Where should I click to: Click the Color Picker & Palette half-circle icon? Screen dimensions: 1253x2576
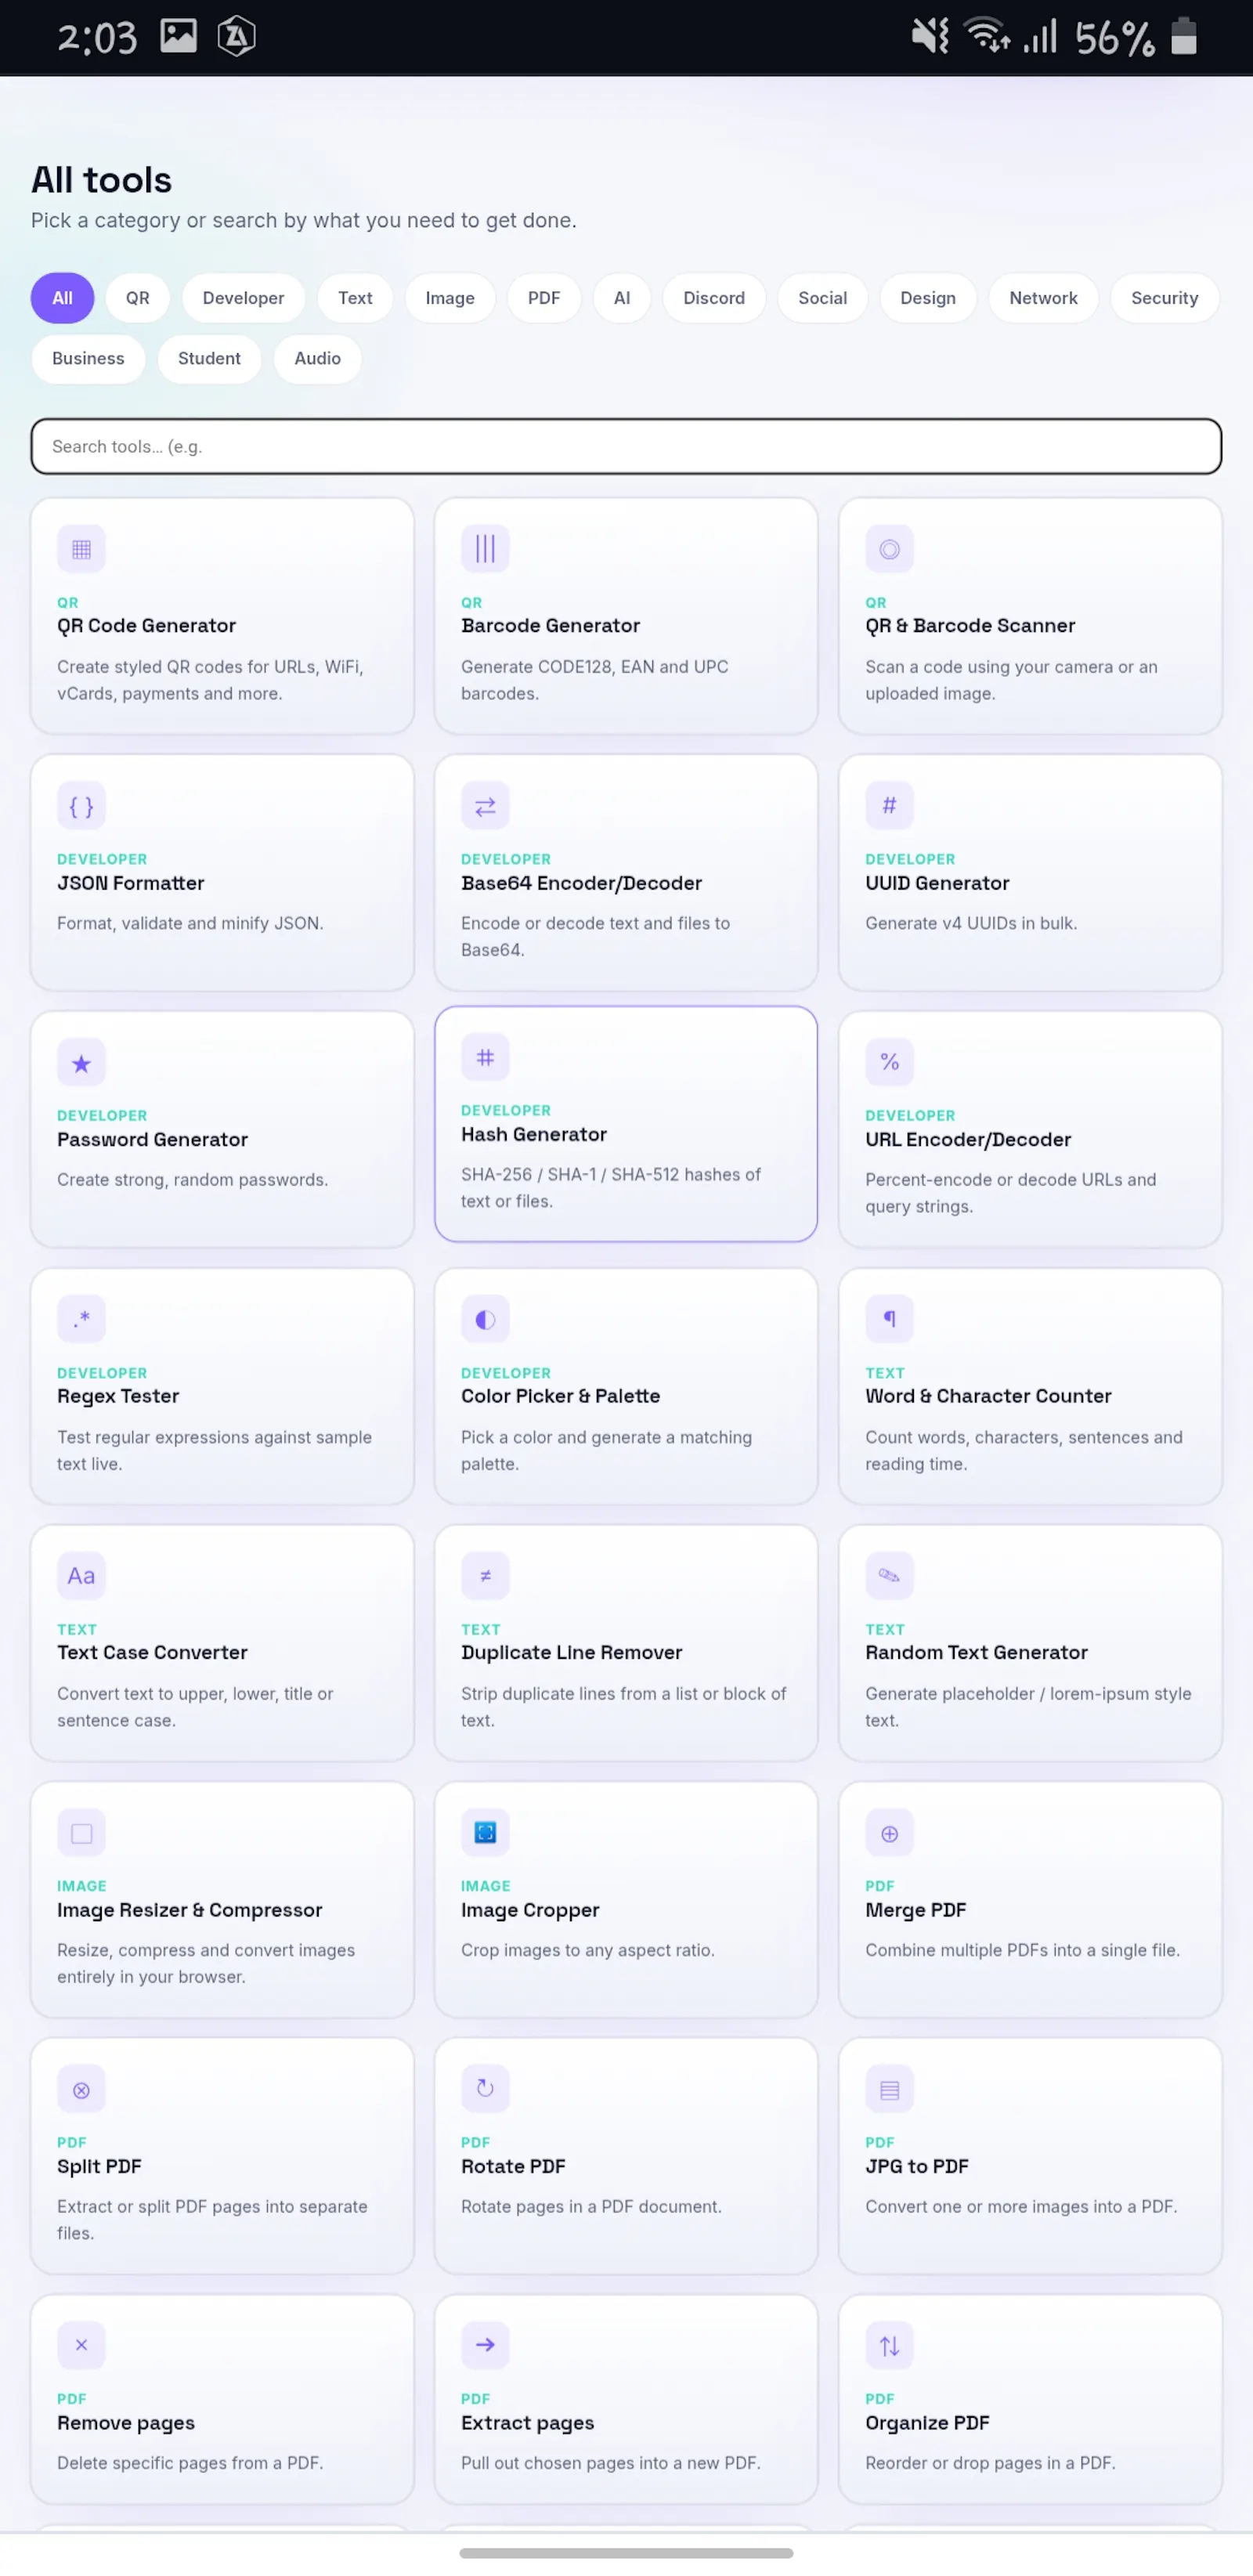485,1319
